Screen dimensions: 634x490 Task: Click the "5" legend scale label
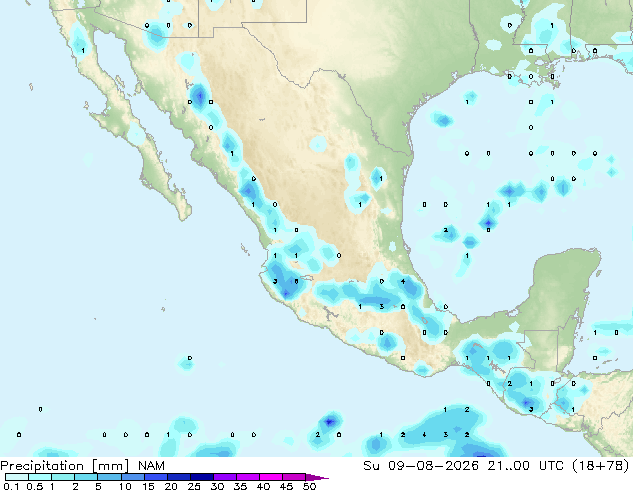click(98, 486)
